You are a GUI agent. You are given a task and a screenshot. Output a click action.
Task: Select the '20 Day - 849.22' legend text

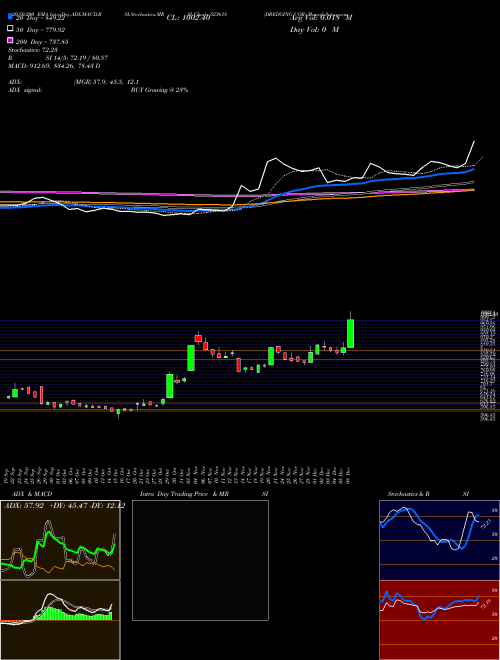(42, 18)
